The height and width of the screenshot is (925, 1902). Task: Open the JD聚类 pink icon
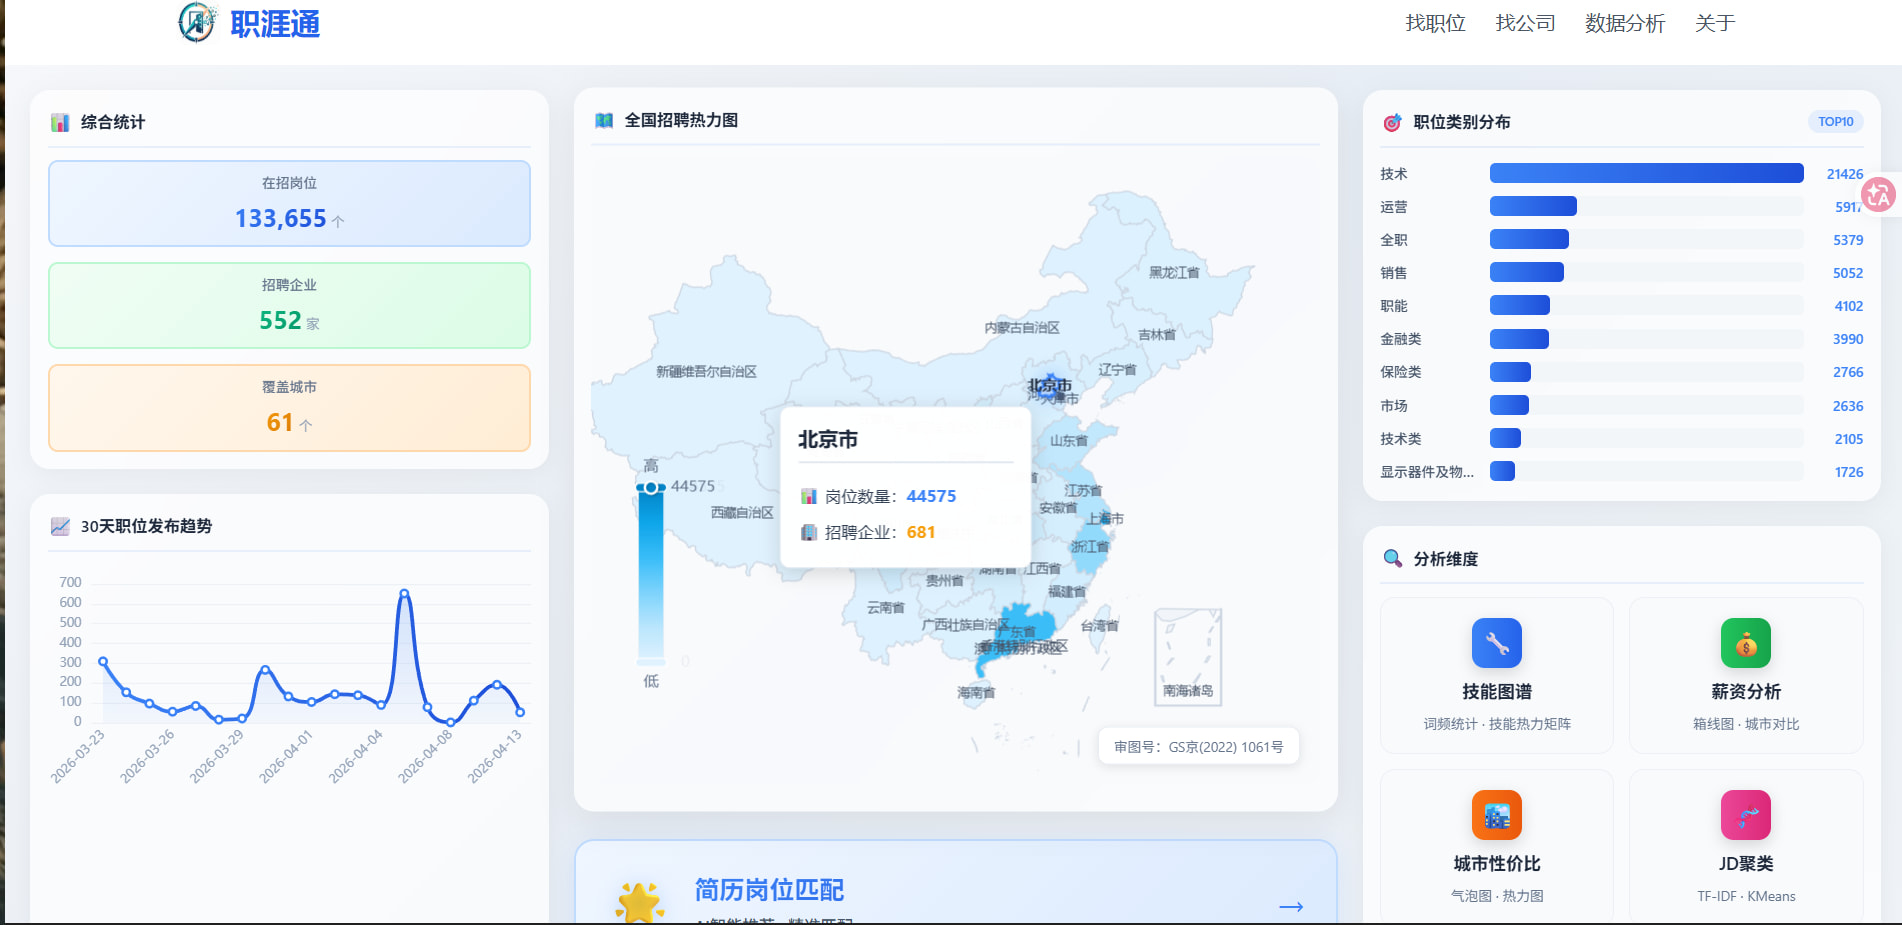pos(1745,815)
